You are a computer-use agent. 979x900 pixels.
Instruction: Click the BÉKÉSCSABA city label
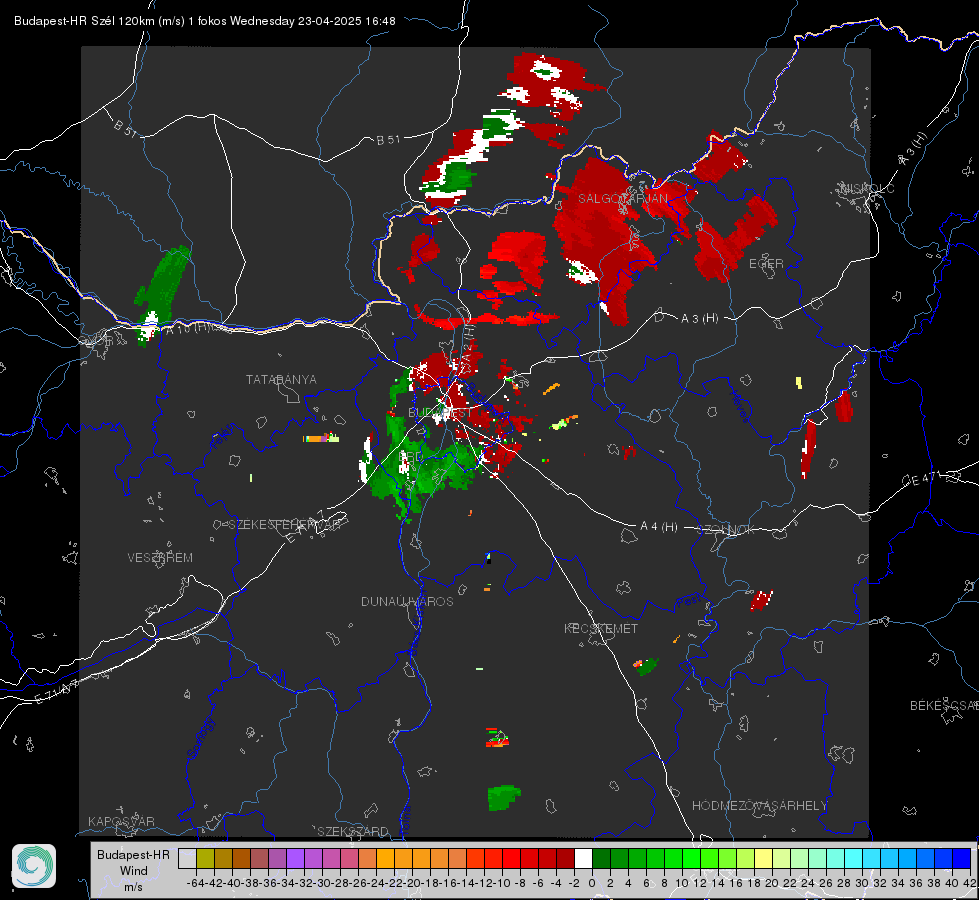coord(944,706)
